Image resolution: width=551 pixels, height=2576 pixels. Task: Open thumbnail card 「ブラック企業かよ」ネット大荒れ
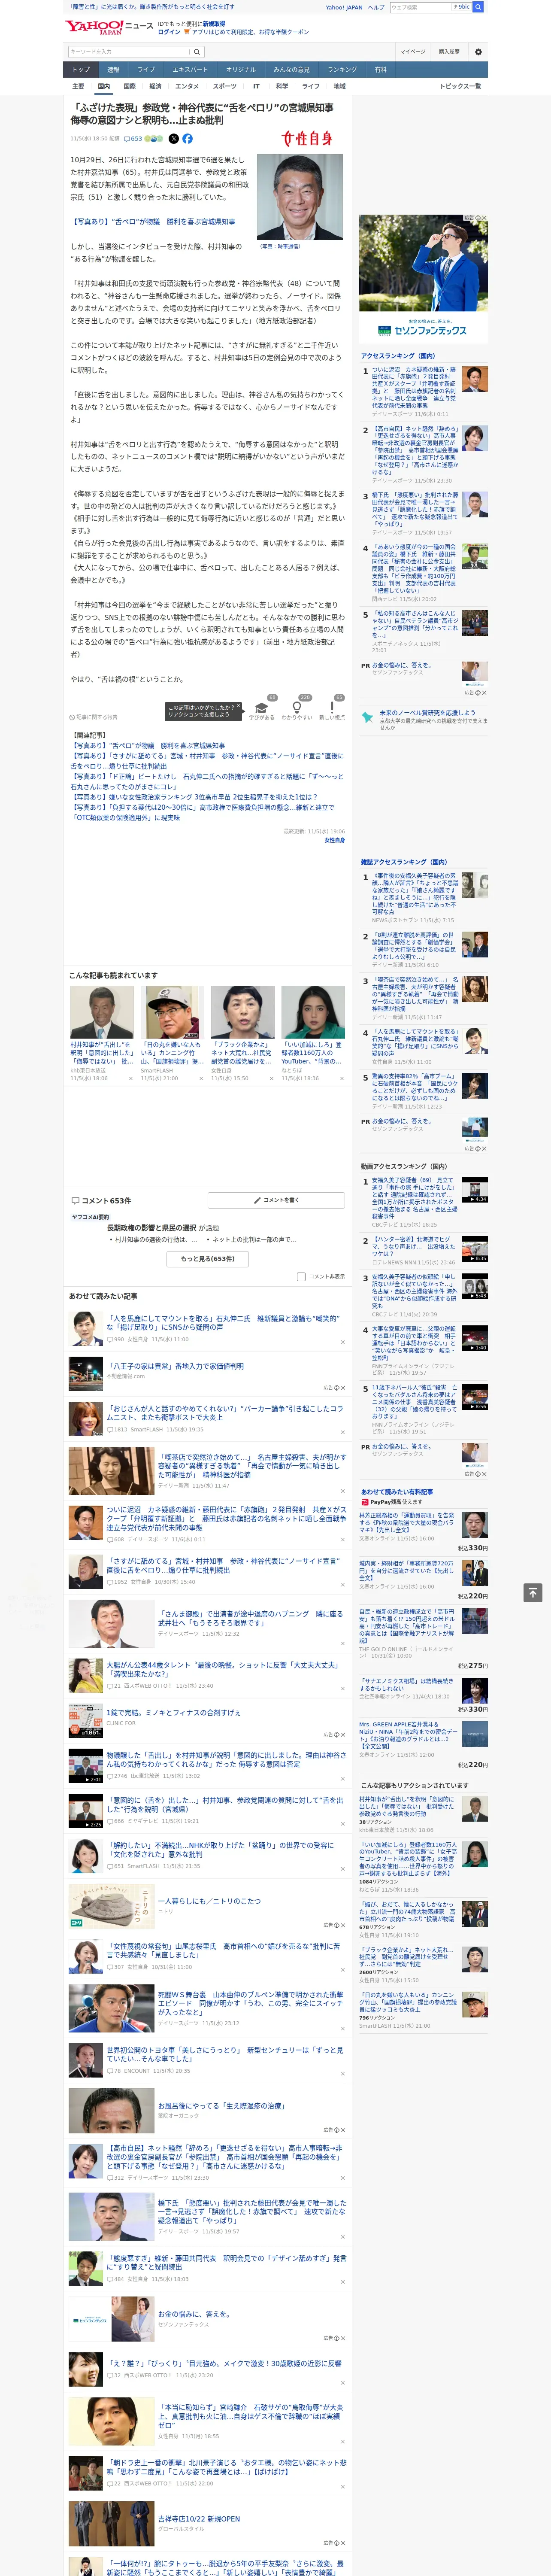click(x=242, y=1033)
